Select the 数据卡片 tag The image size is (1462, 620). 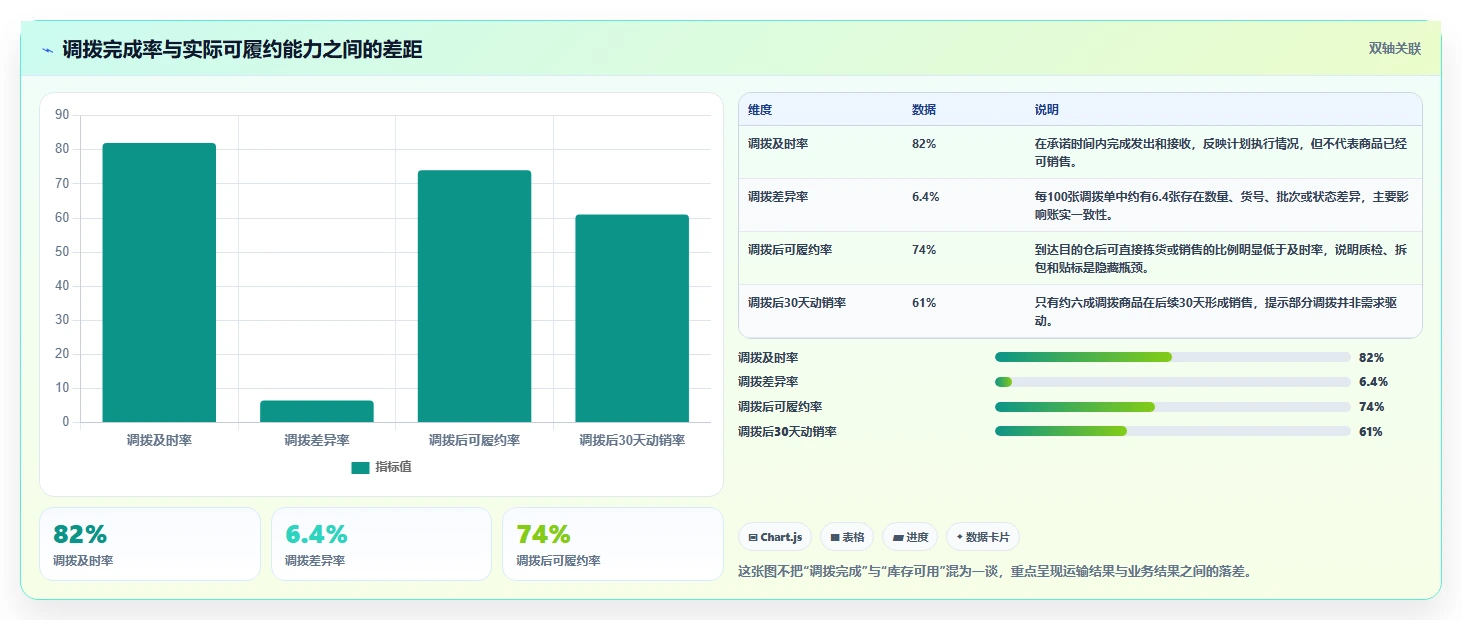[x=983, y=537]
